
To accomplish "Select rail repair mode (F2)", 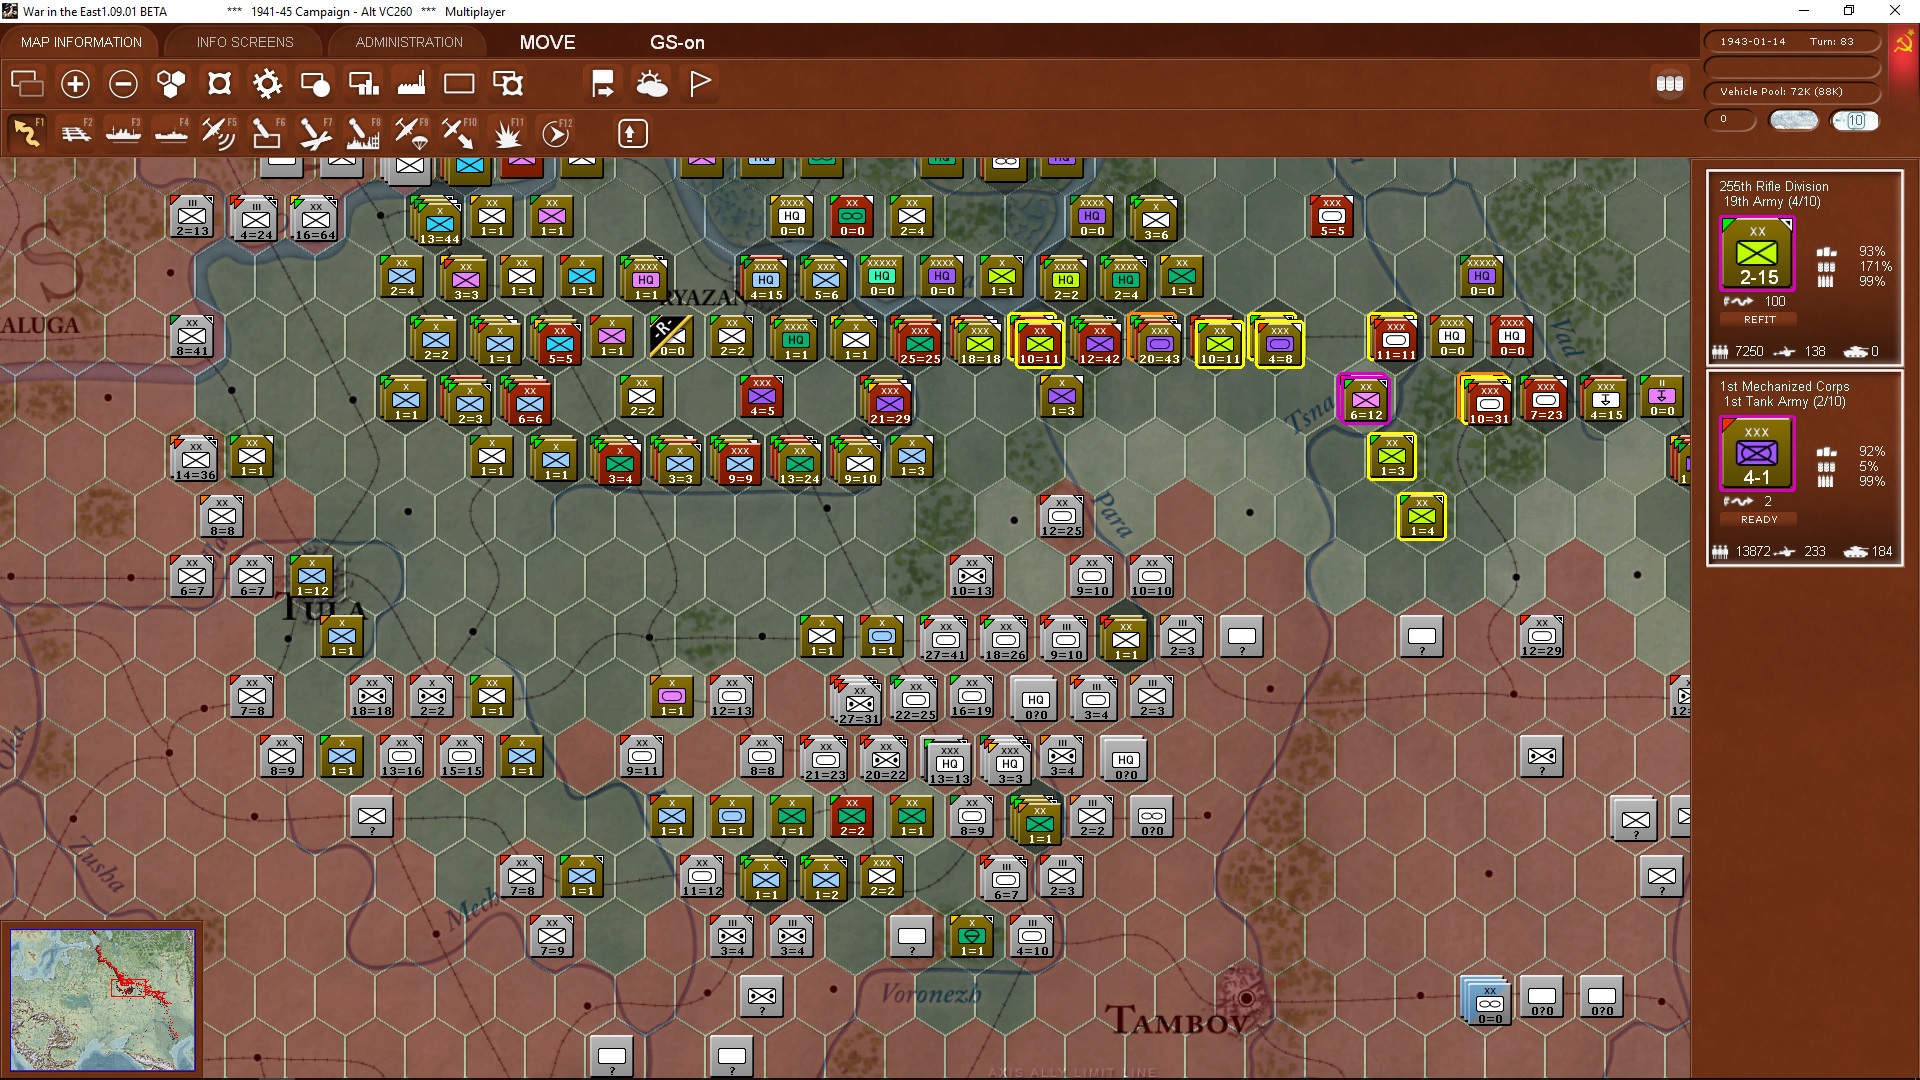I will [x=75, y=133].
